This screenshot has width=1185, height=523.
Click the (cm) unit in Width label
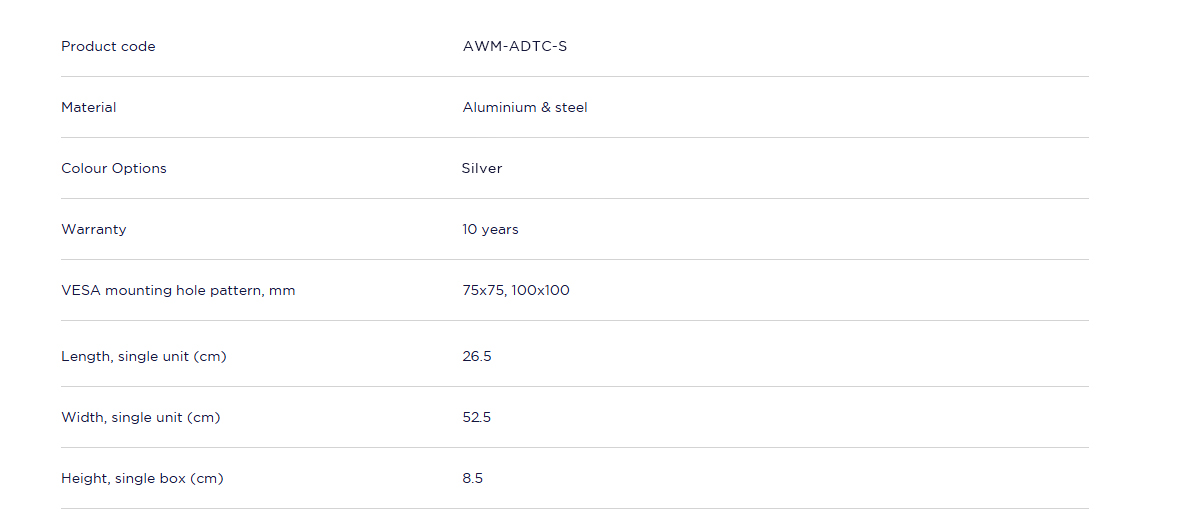point(204,417)
